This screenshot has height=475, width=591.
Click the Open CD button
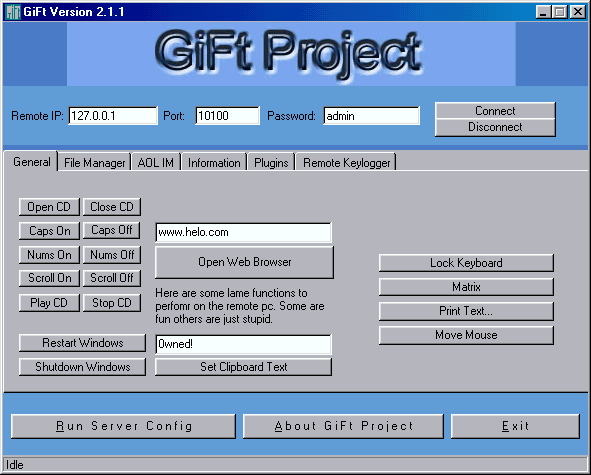coord(49,207)
